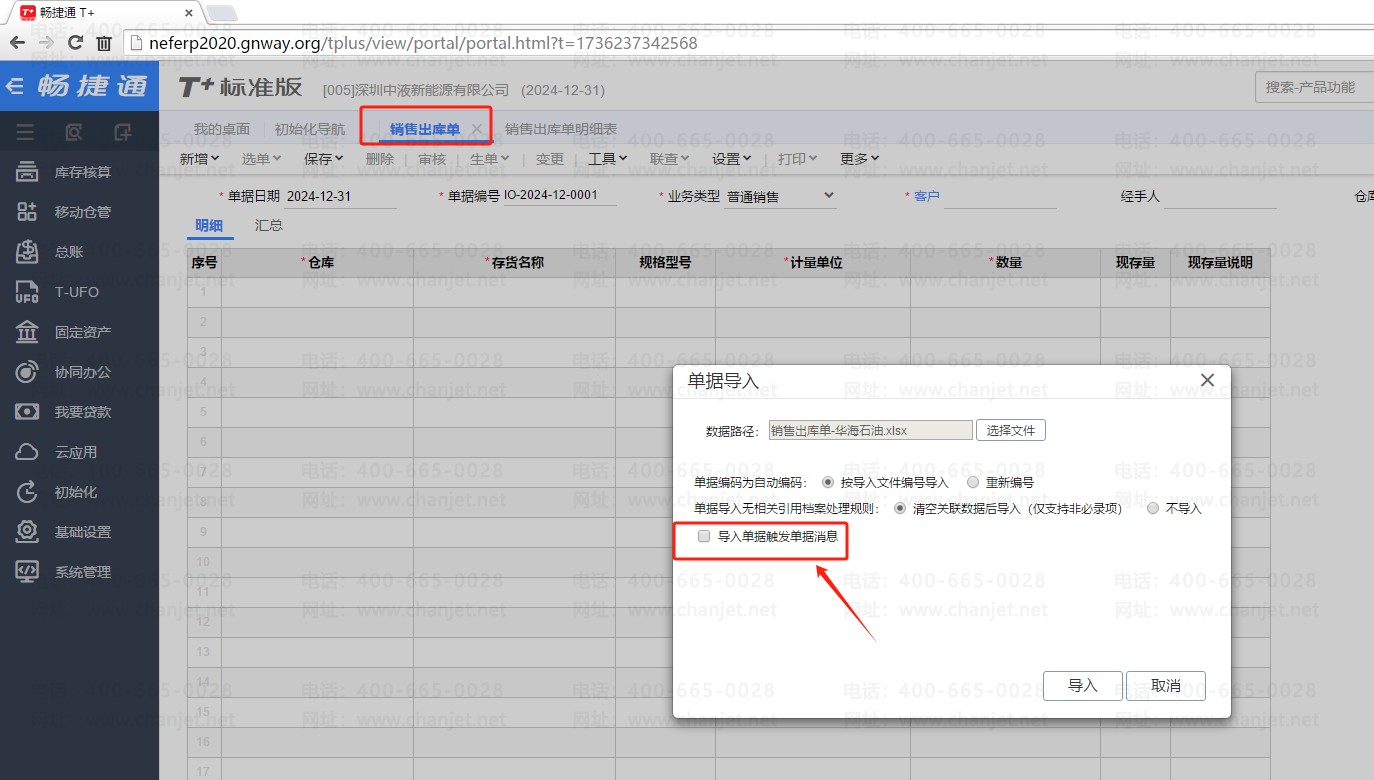Open the 基础设置 gear icon
The width and height of the screenshot is (1374, 780).
click(27, 532)
